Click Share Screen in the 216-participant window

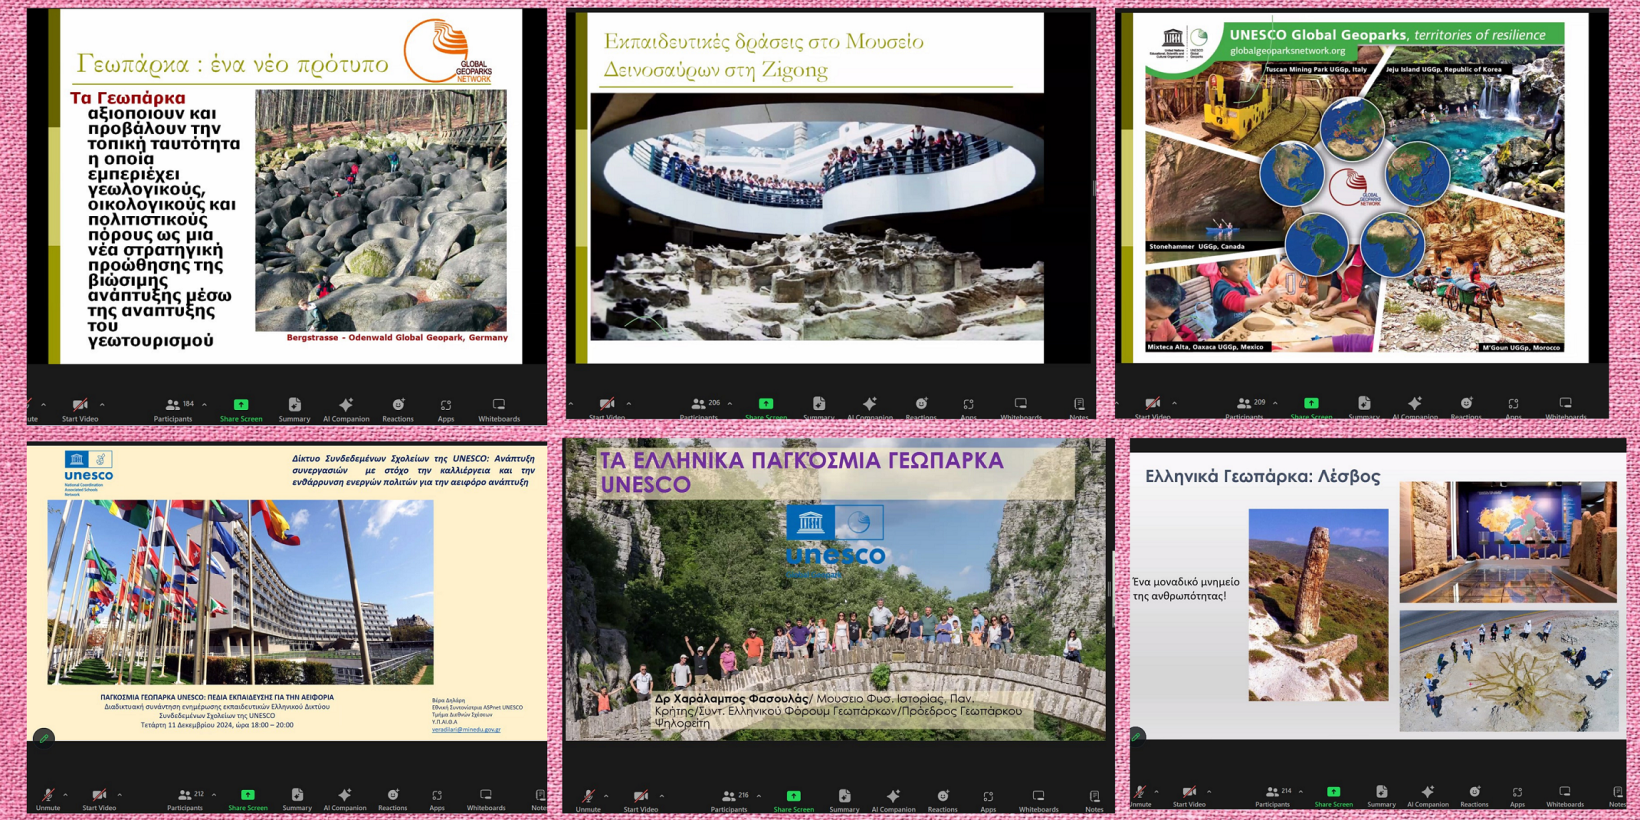793,801
